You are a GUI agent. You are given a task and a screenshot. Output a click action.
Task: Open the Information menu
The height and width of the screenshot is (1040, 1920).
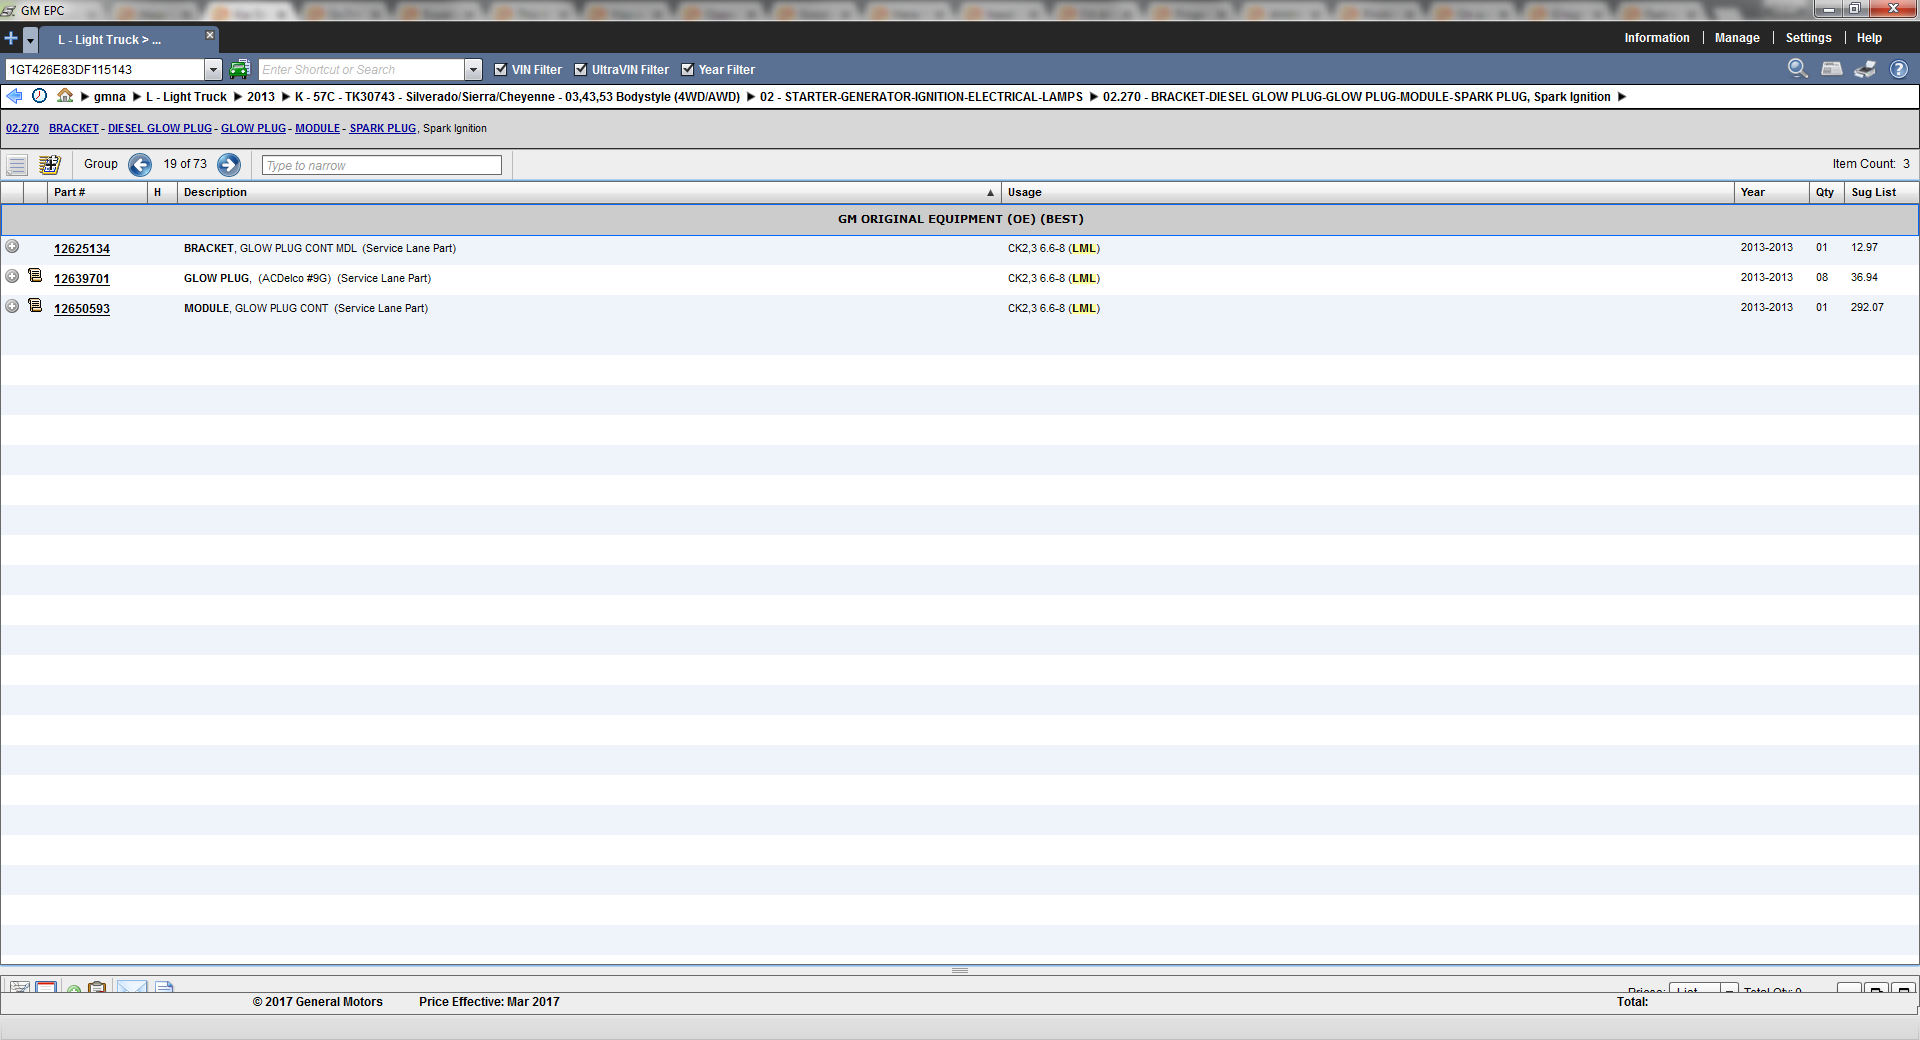[1657, 38]
